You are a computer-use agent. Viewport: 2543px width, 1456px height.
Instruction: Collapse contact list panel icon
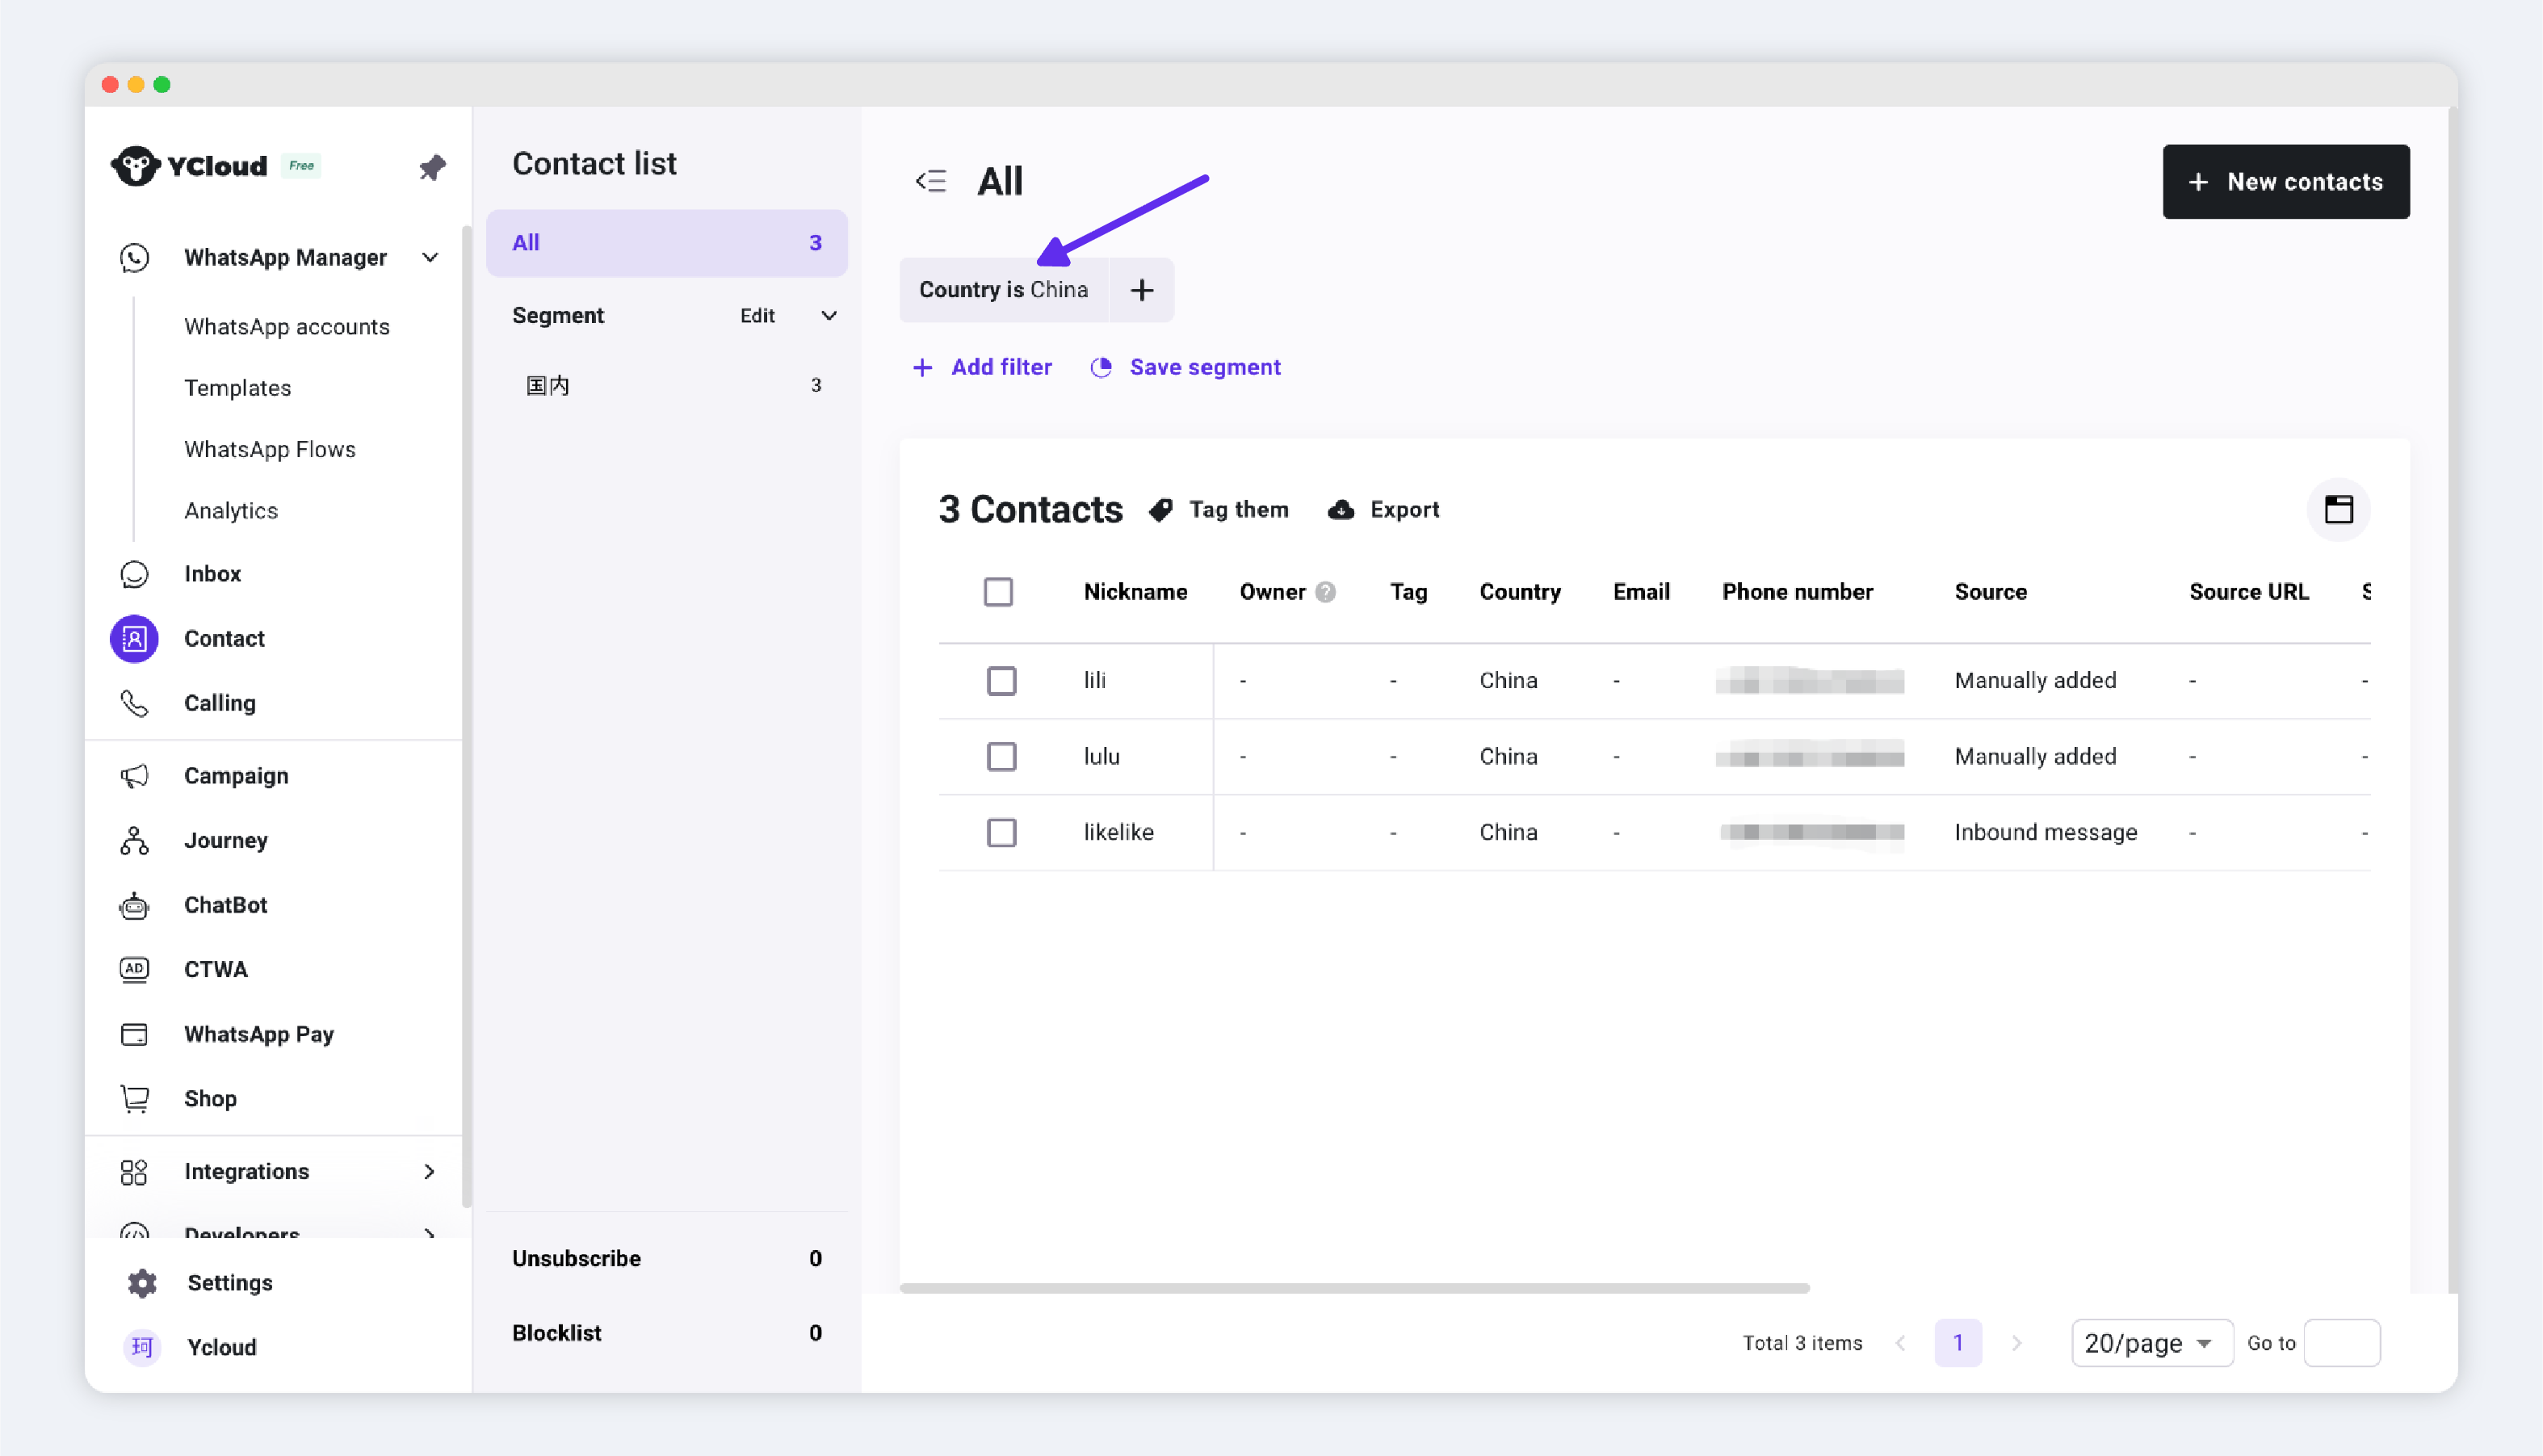point(931,181)
